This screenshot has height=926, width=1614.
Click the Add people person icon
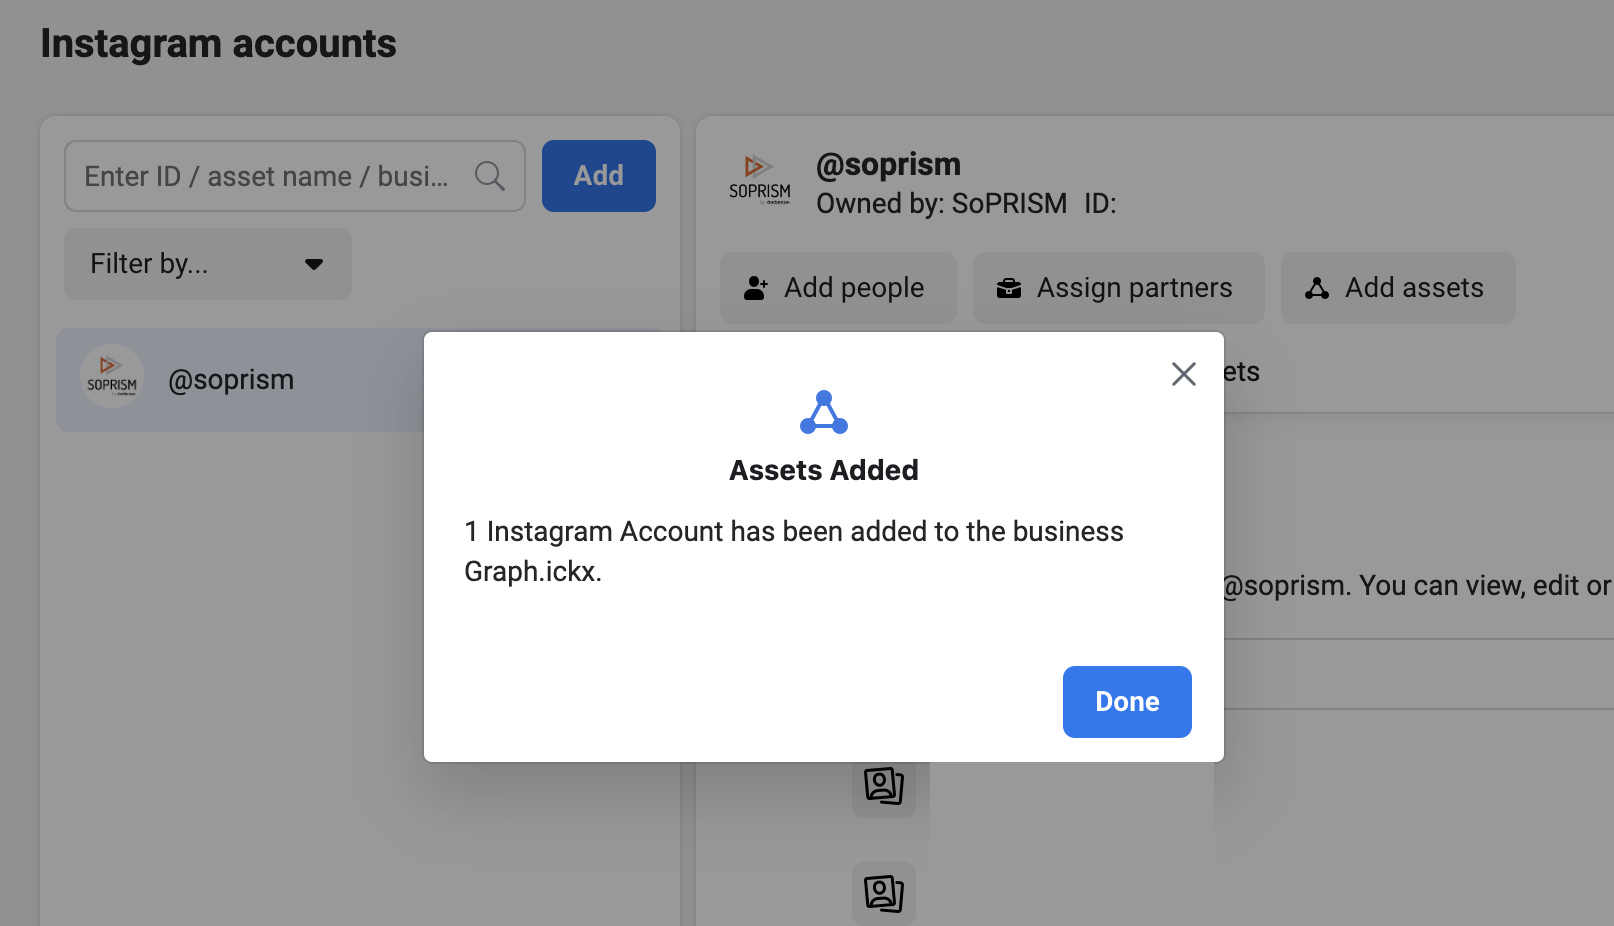[756, 288]
